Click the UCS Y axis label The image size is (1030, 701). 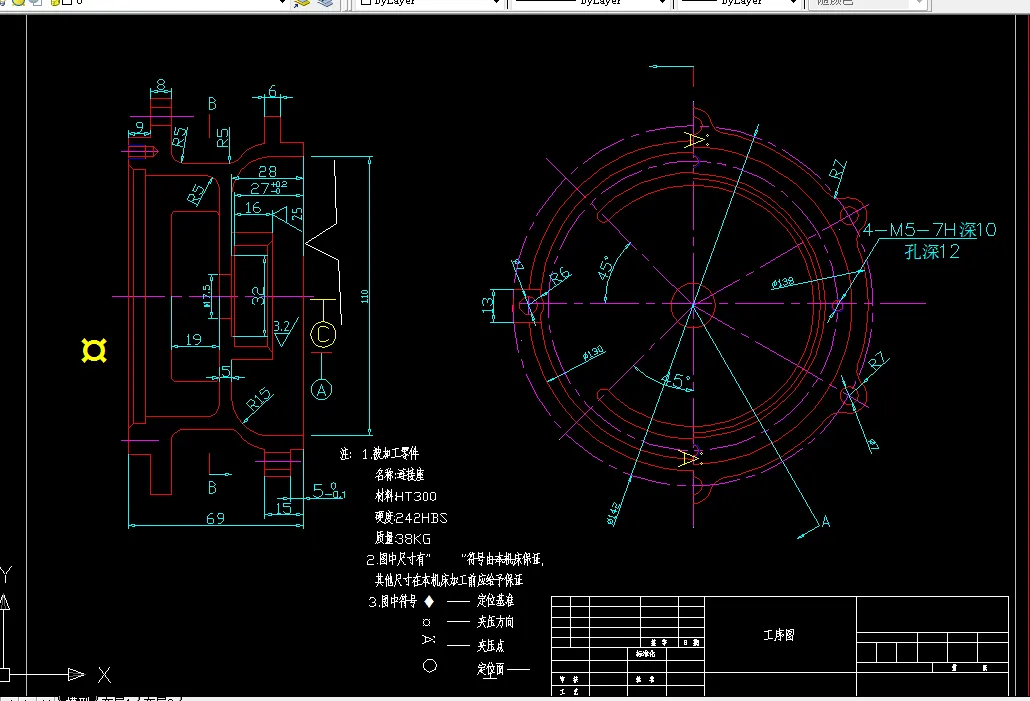(x=6, y=576)
